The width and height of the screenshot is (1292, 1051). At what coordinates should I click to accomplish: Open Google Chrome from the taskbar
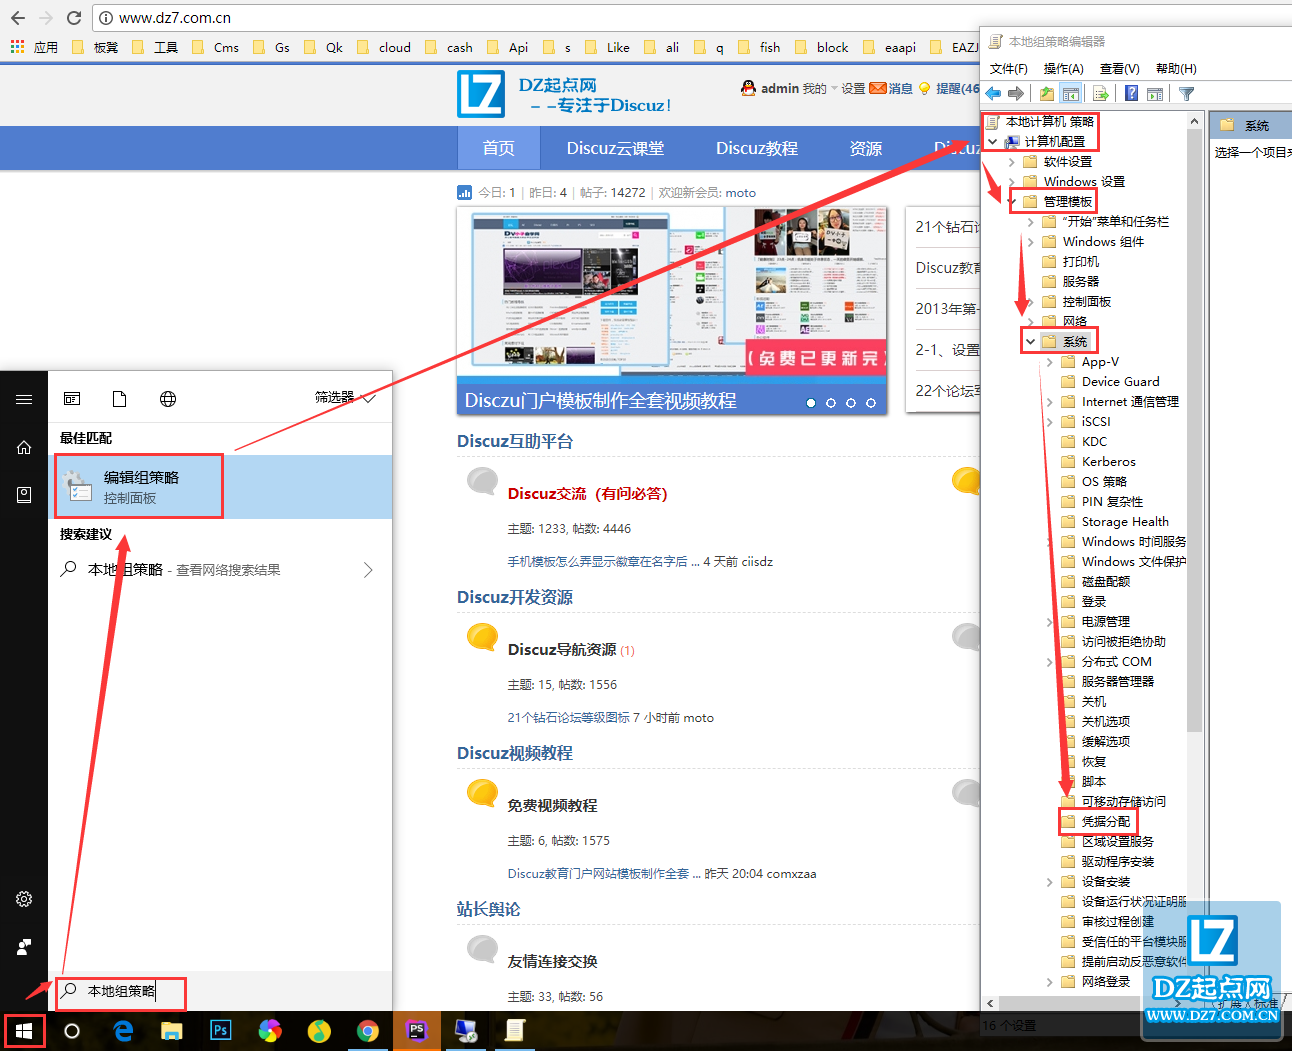pos(368,1030)
